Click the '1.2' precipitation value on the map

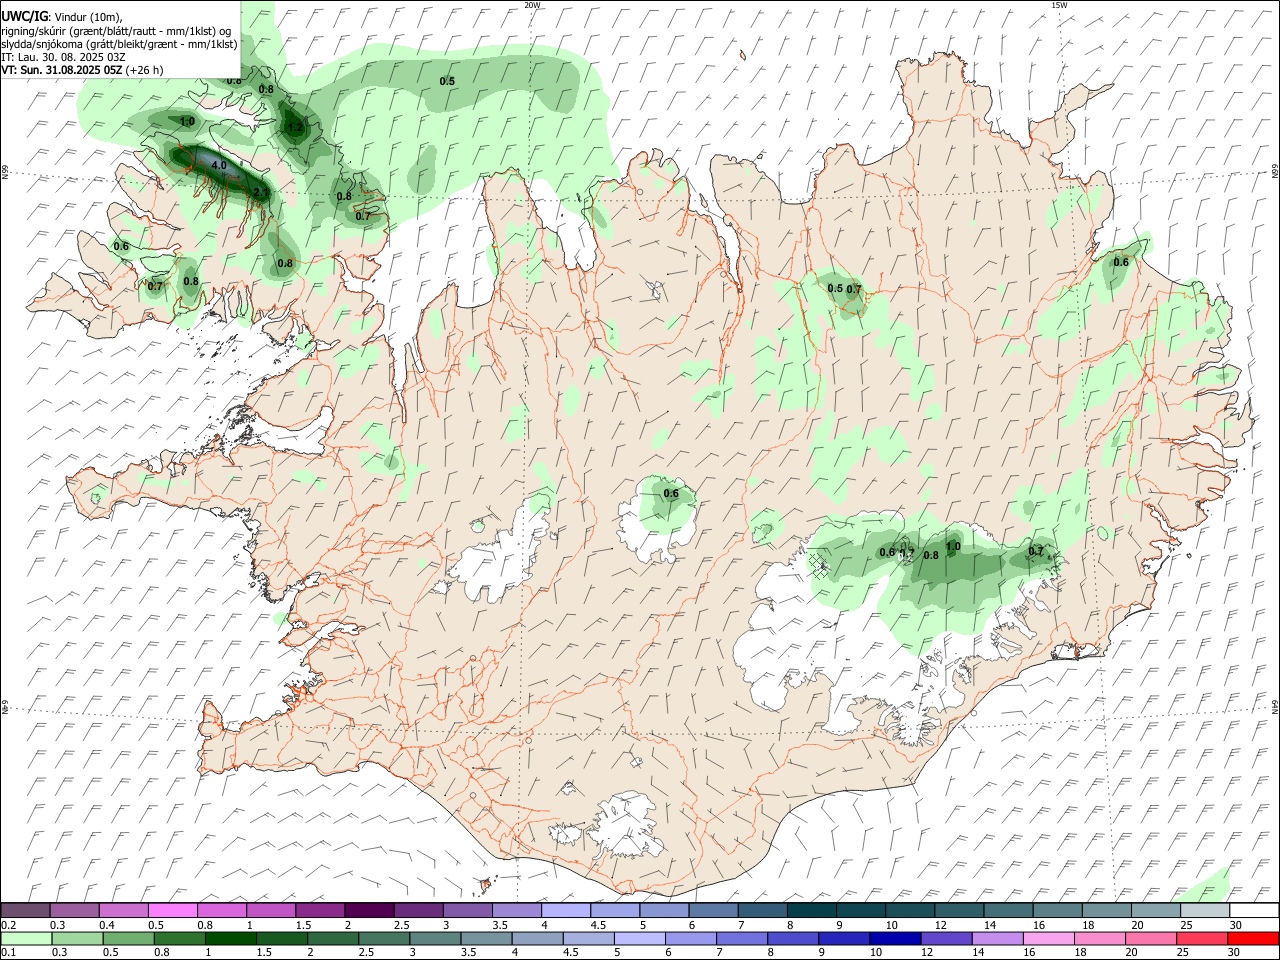[x=295, y=127]
